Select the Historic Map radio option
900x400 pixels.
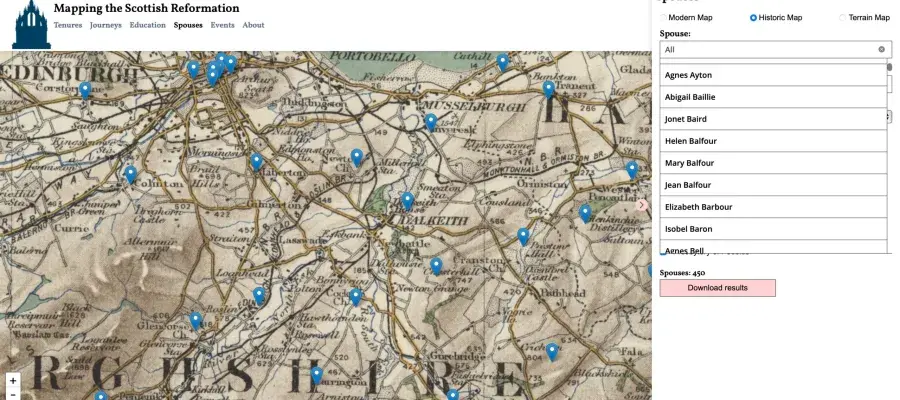click(x=753, y=18)
